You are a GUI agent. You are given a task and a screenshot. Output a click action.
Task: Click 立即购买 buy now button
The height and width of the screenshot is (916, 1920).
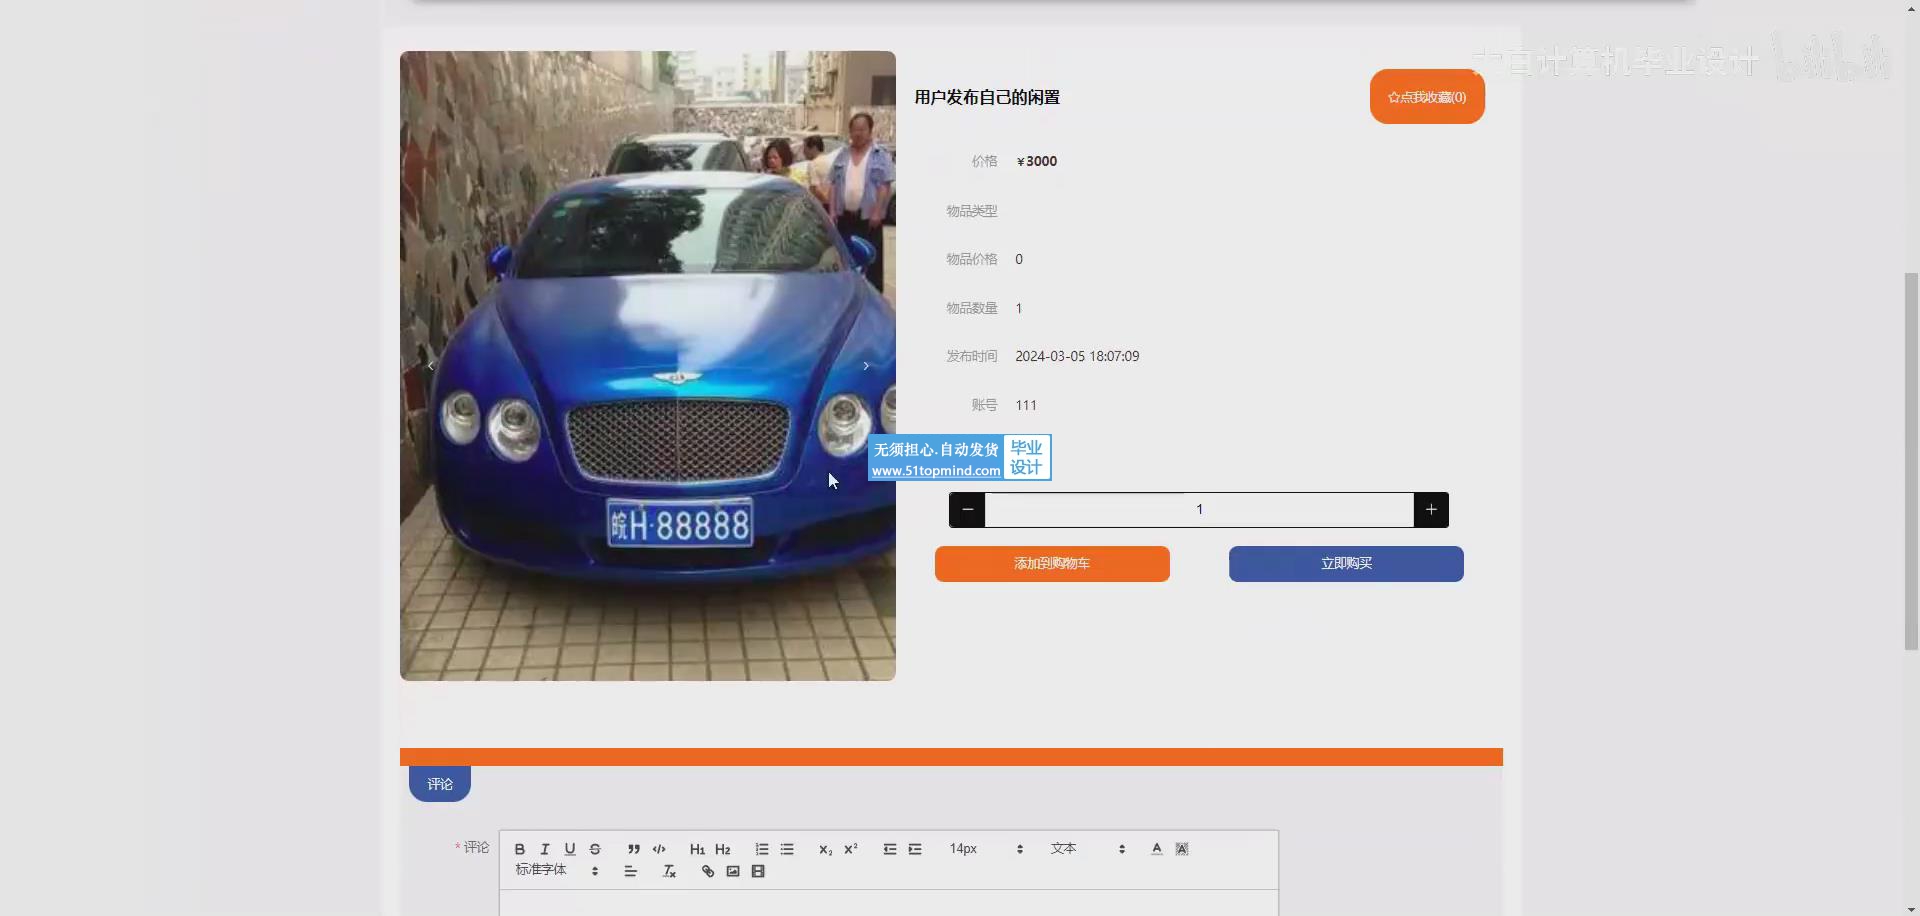coord(1346,564)
